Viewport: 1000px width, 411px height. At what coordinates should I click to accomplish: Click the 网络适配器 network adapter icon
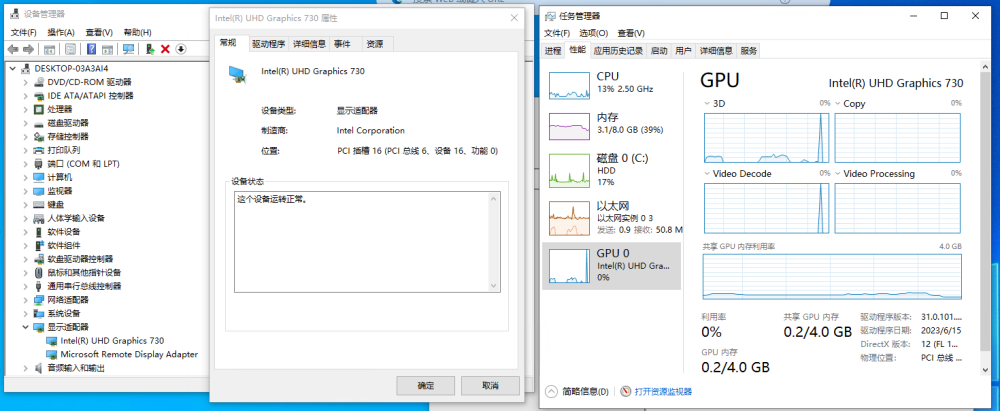(x=39, y=299)
